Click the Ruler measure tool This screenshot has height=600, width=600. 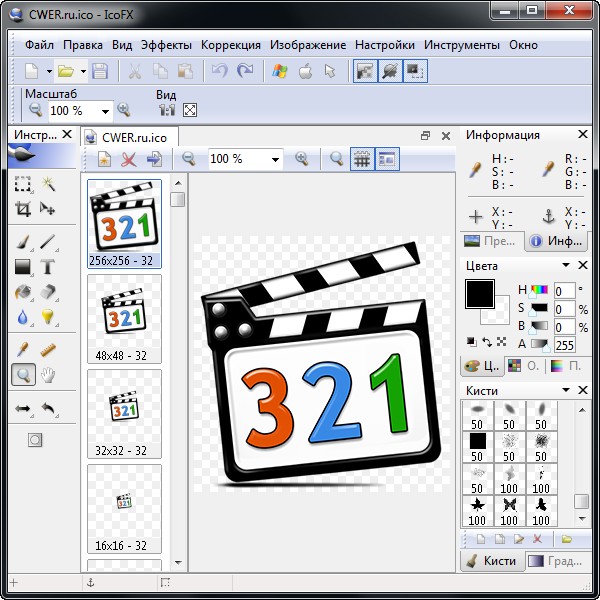(x=47, y=350)
